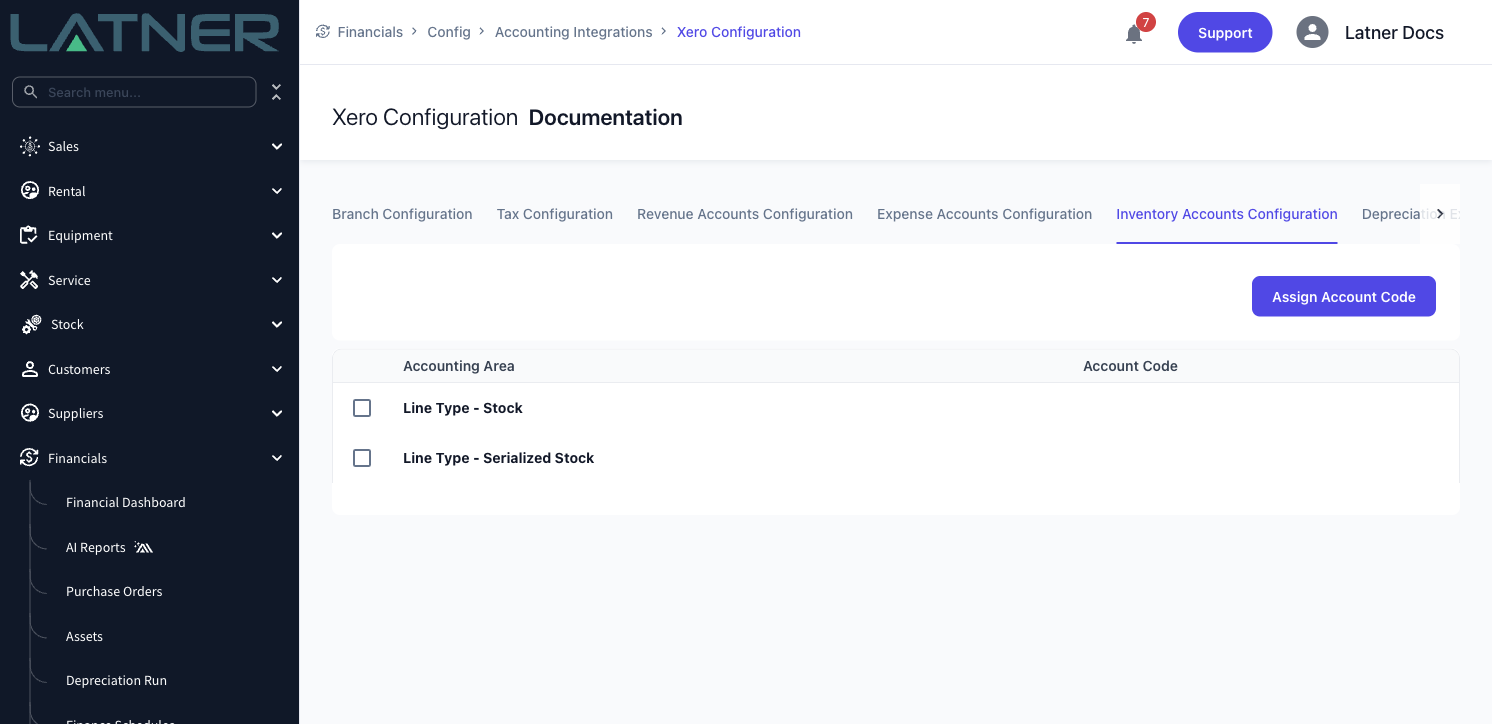The height and width of the screenshot is (724, 1492).
Task: Click the Suppliers menu icon
Action: point(30,413)
